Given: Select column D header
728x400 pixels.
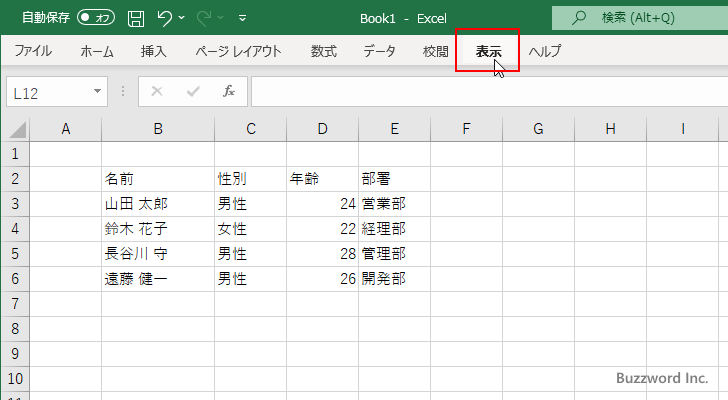Looking at the screenshot, I should coord(323,129).
